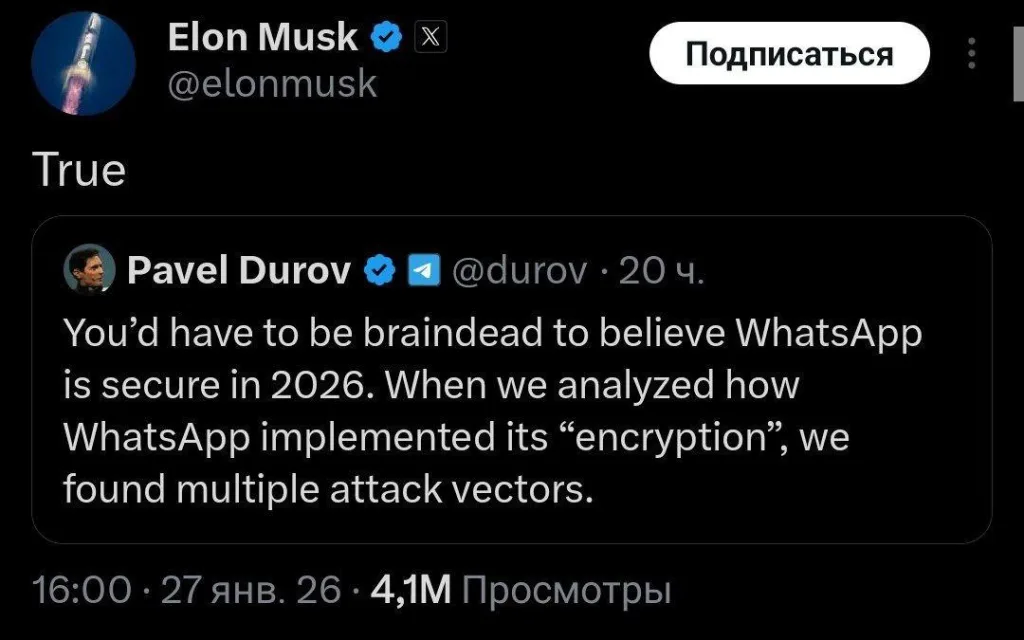The height and width of the screenshot is (640, 1024).
Task: Click Elon Musk's display name
Action: 265,36
